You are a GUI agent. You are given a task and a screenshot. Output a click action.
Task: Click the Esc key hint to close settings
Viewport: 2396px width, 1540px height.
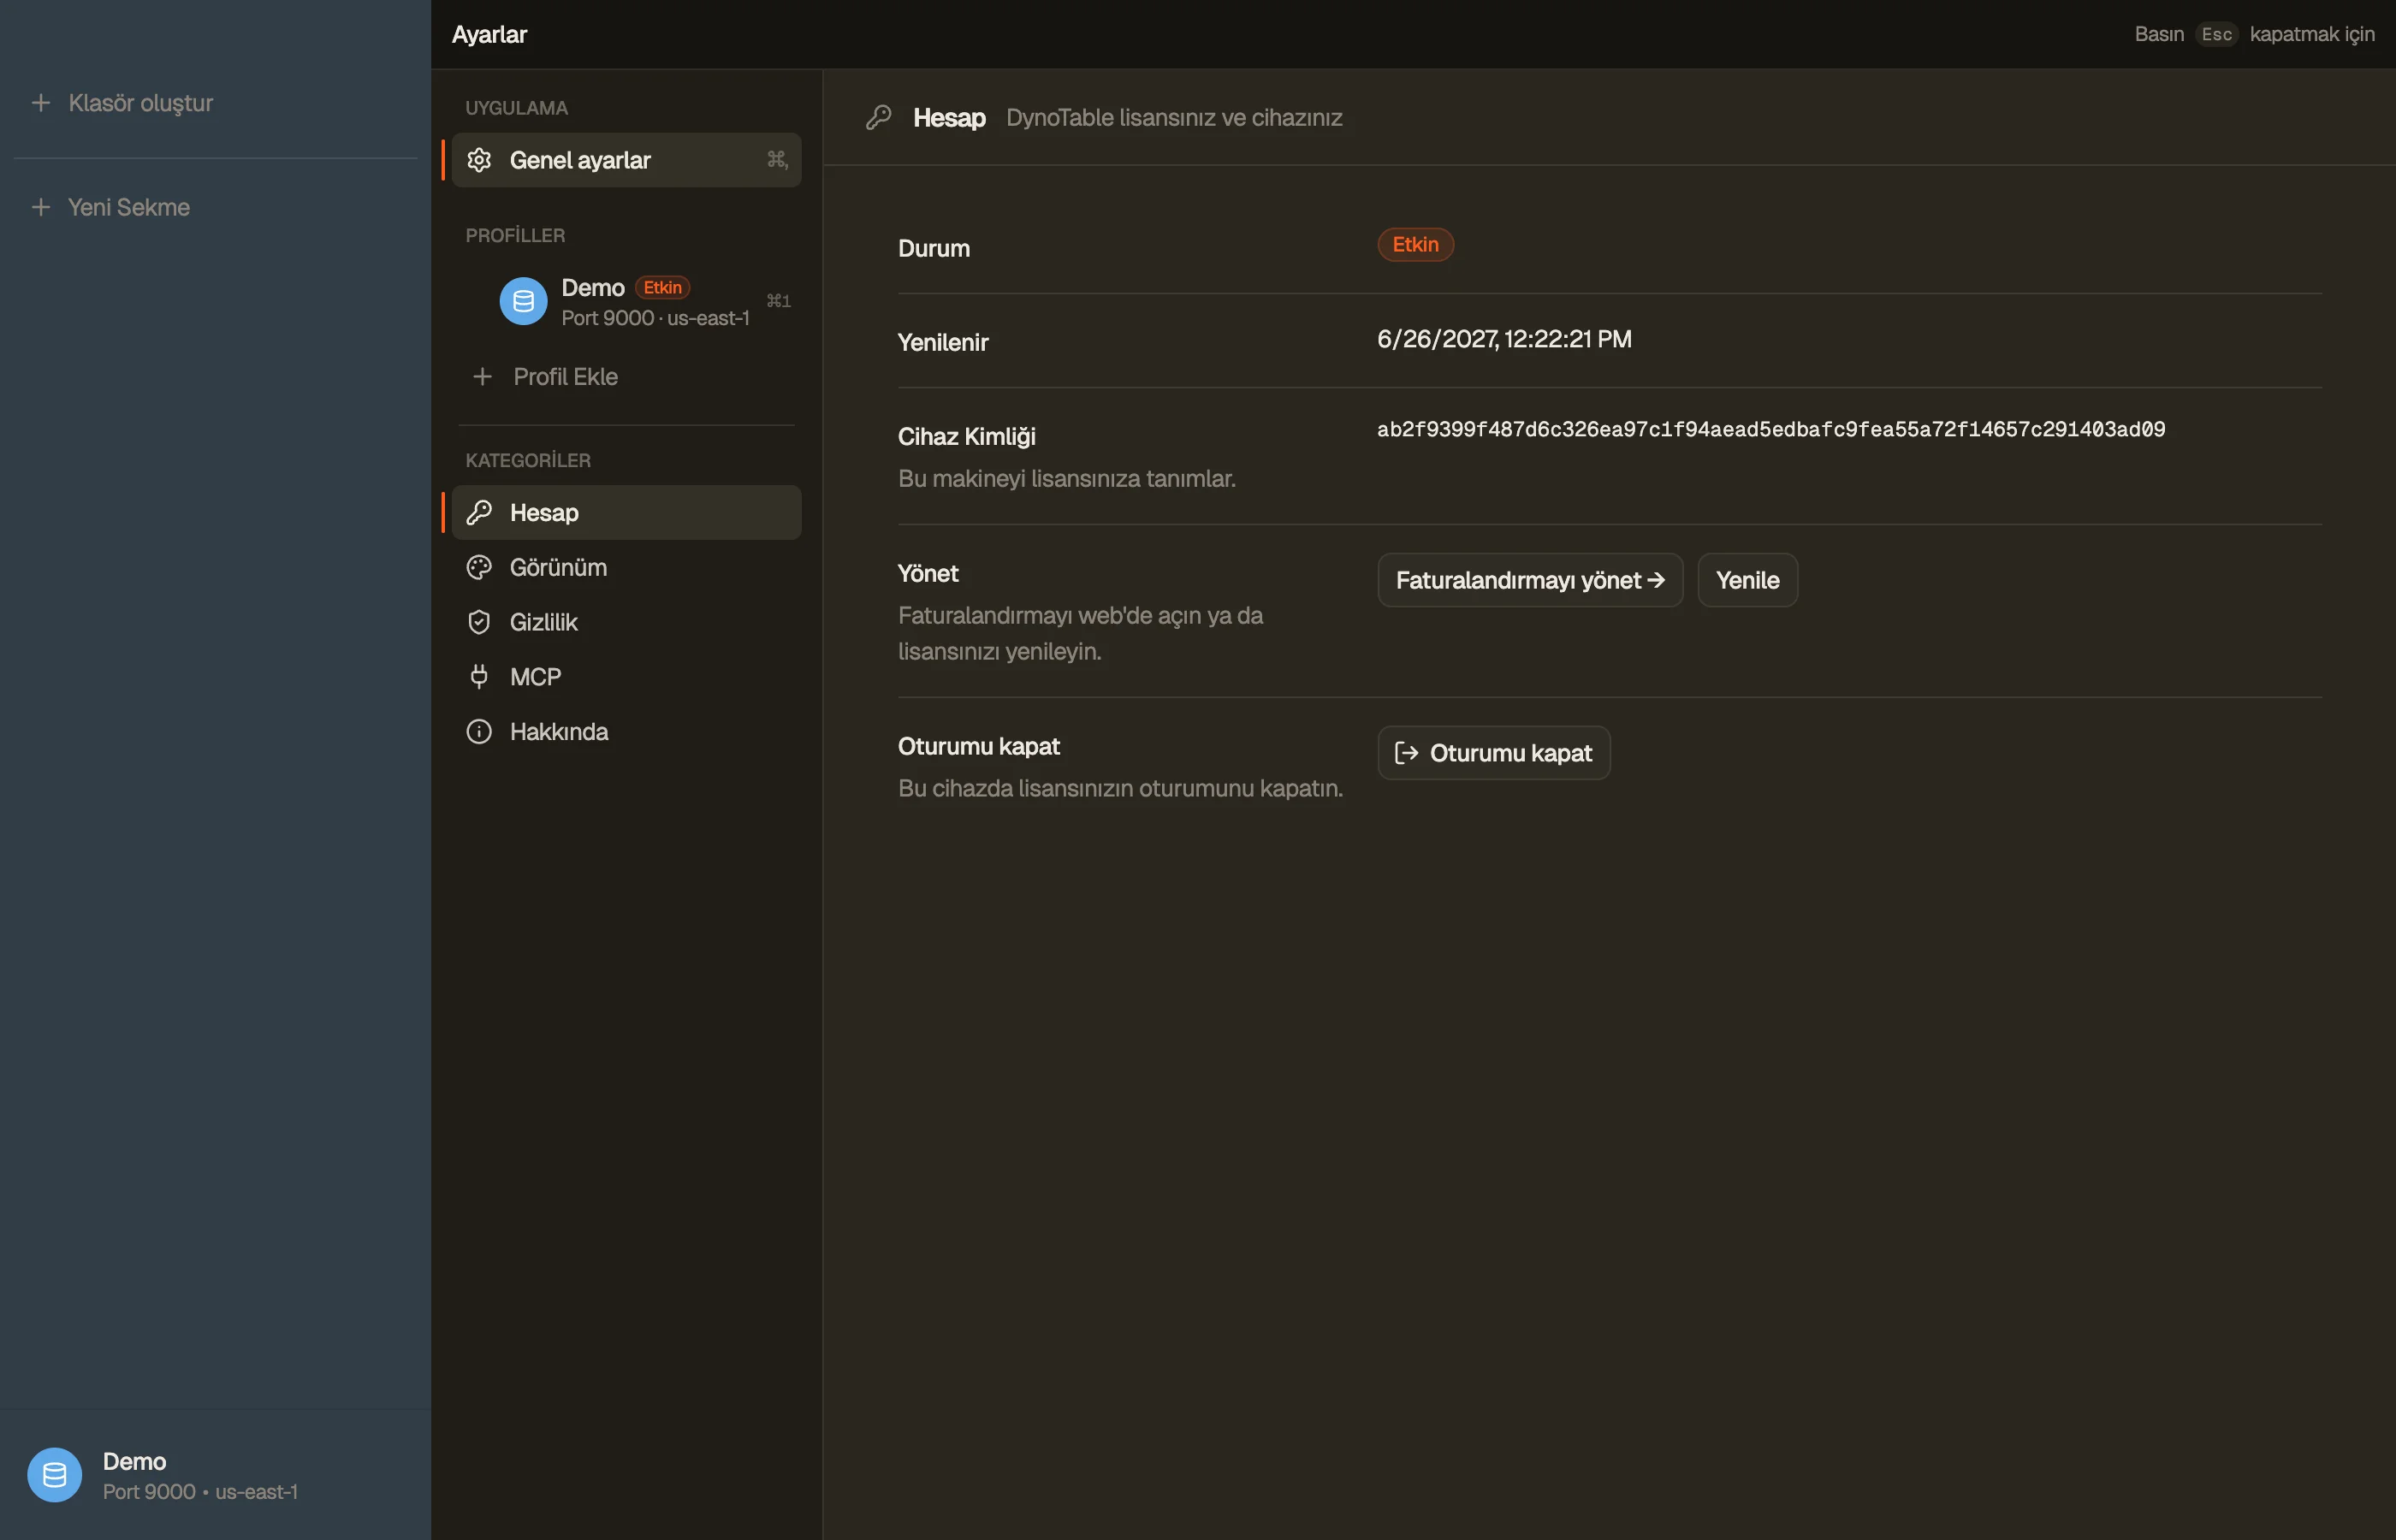pyautogui.click(x=2216, y=34)
